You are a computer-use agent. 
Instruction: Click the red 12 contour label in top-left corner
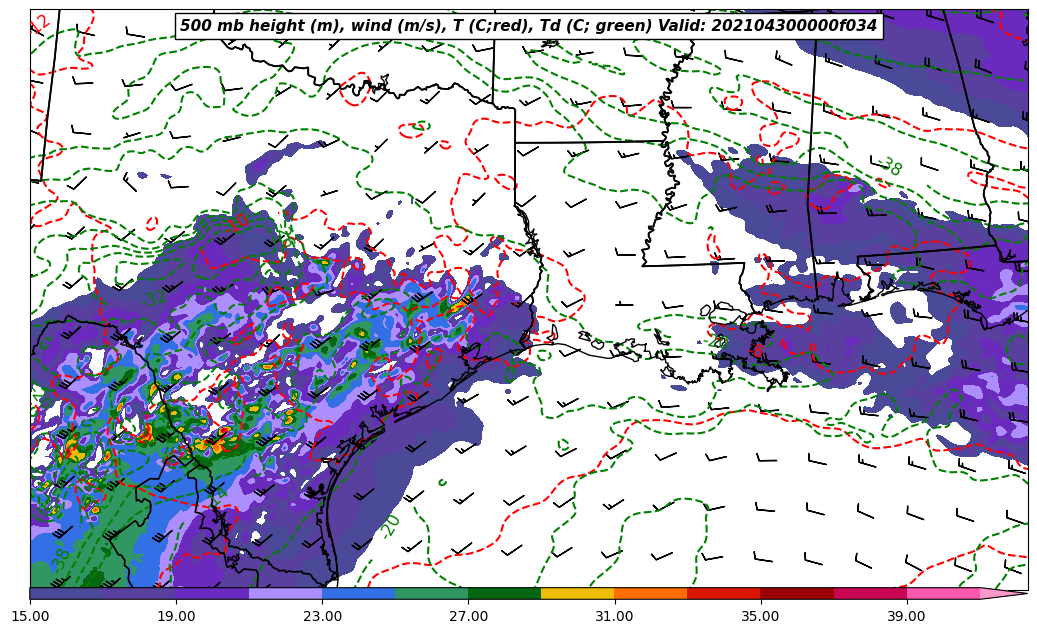point(40,23)
